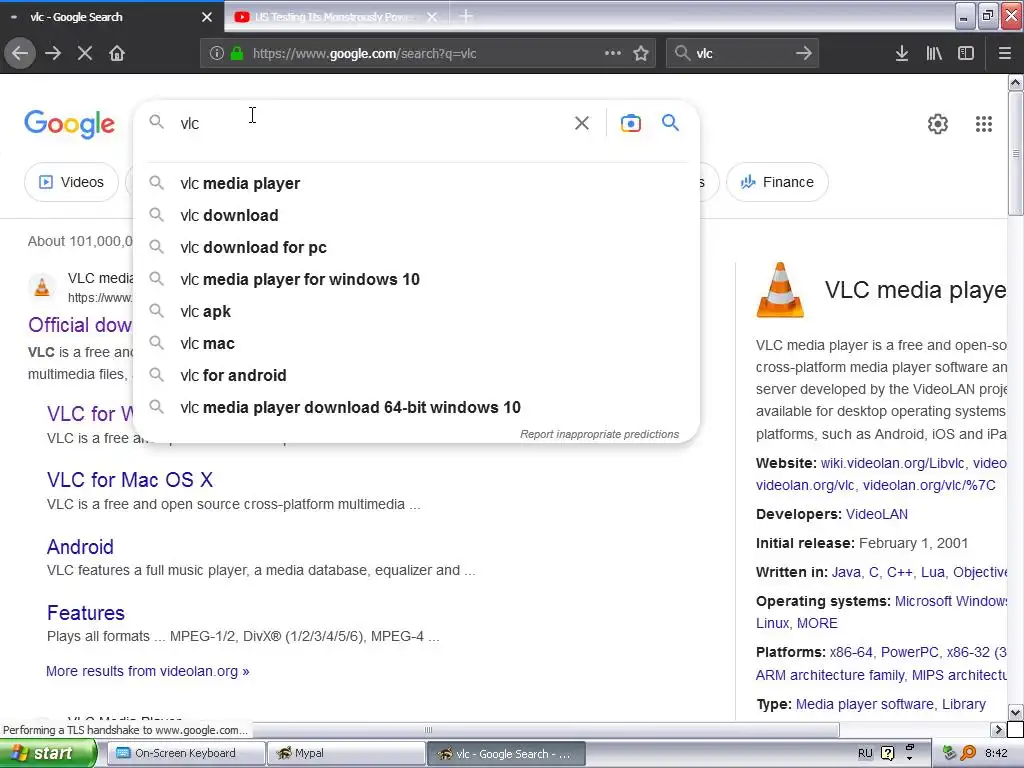Open the Android sitelink result
The height and width of the screenshot is (768, 1024).
point(80,547)
